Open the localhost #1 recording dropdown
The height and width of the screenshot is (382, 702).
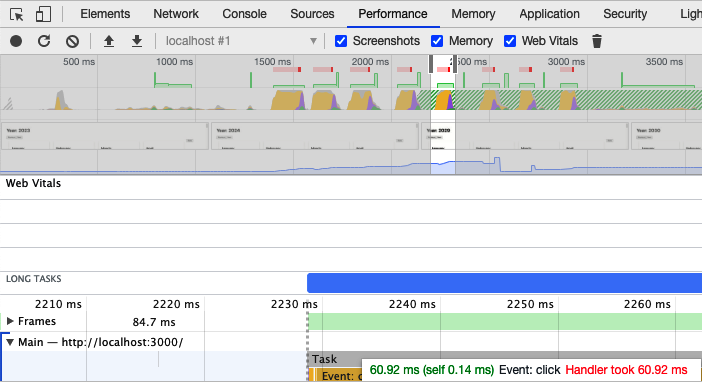pos(241,41)
